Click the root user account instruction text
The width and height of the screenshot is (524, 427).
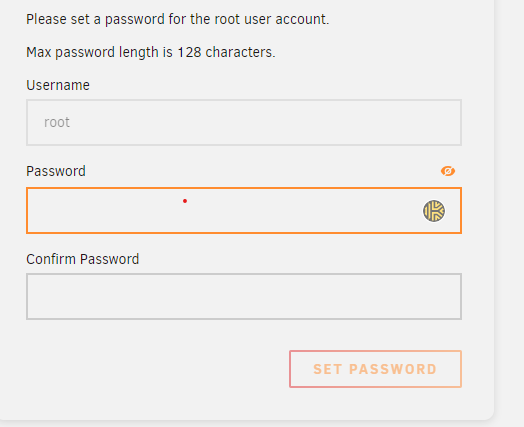click(177, 19)
